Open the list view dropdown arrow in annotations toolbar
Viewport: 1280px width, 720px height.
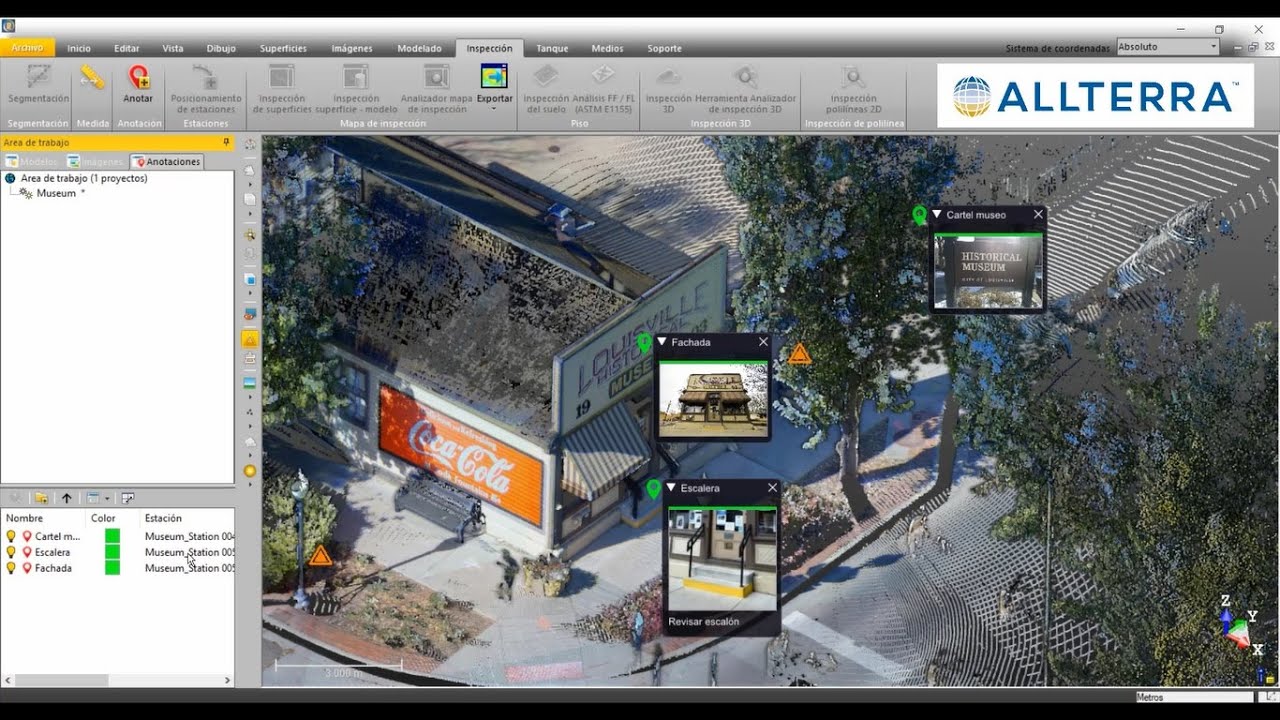106,498
